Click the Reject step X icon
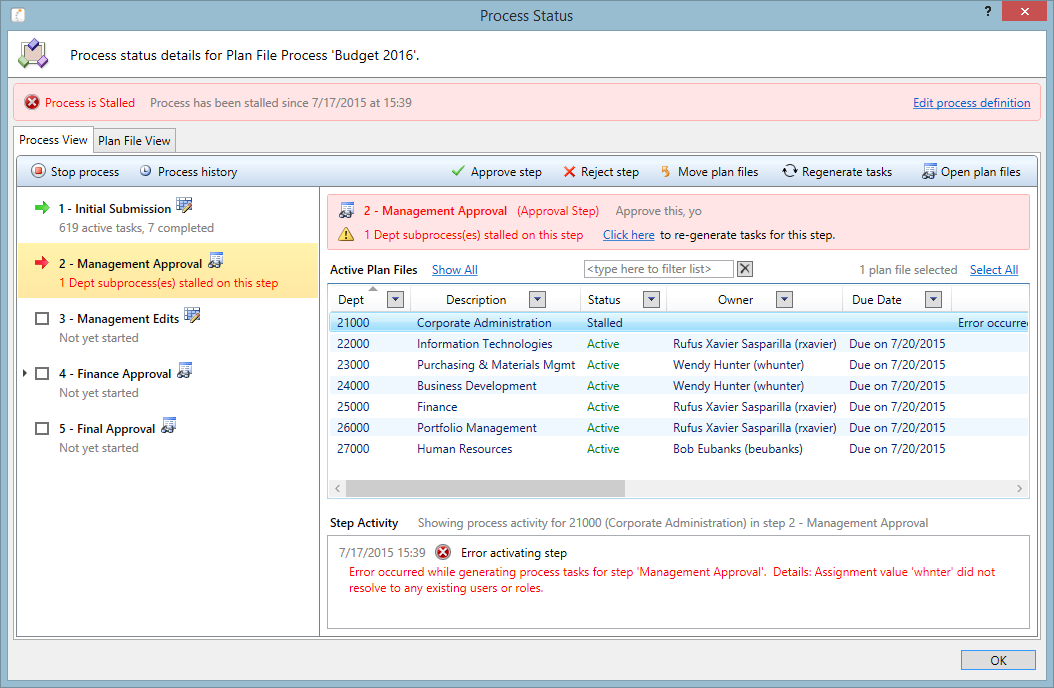The height and width of the screenshot is (688, 1054). (x=569, y=171)
